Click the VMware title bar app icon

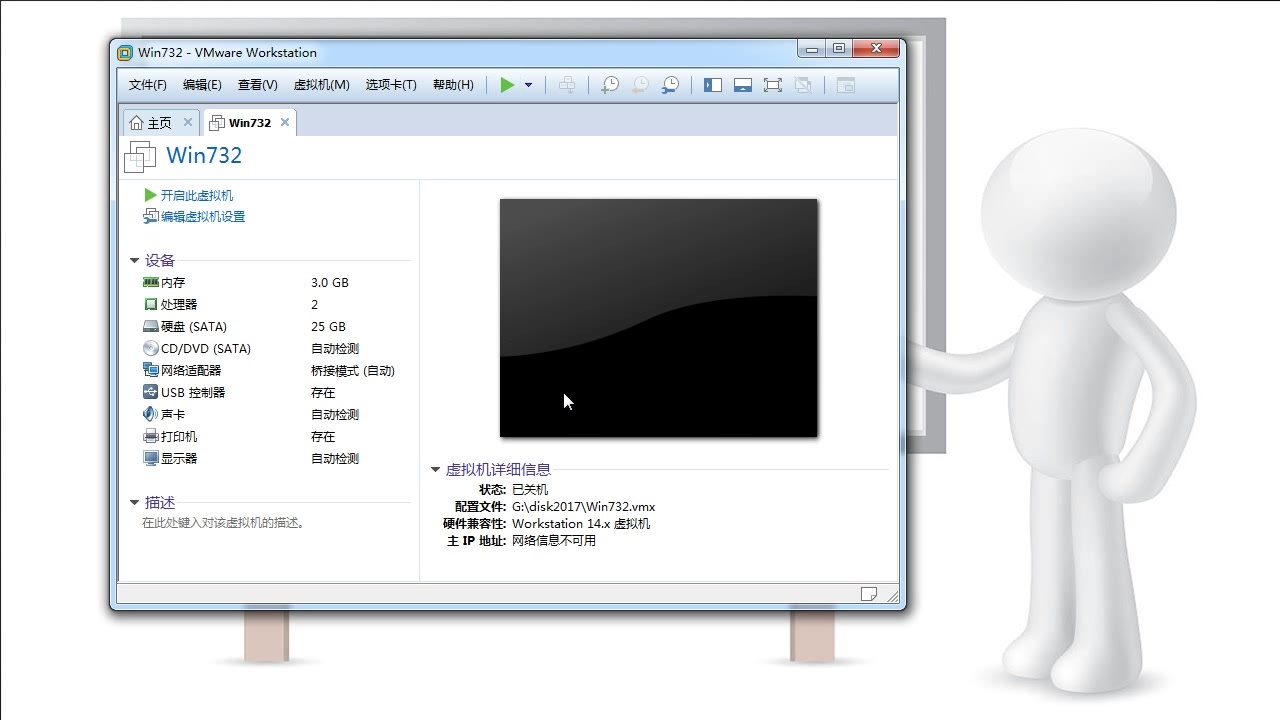125,53
